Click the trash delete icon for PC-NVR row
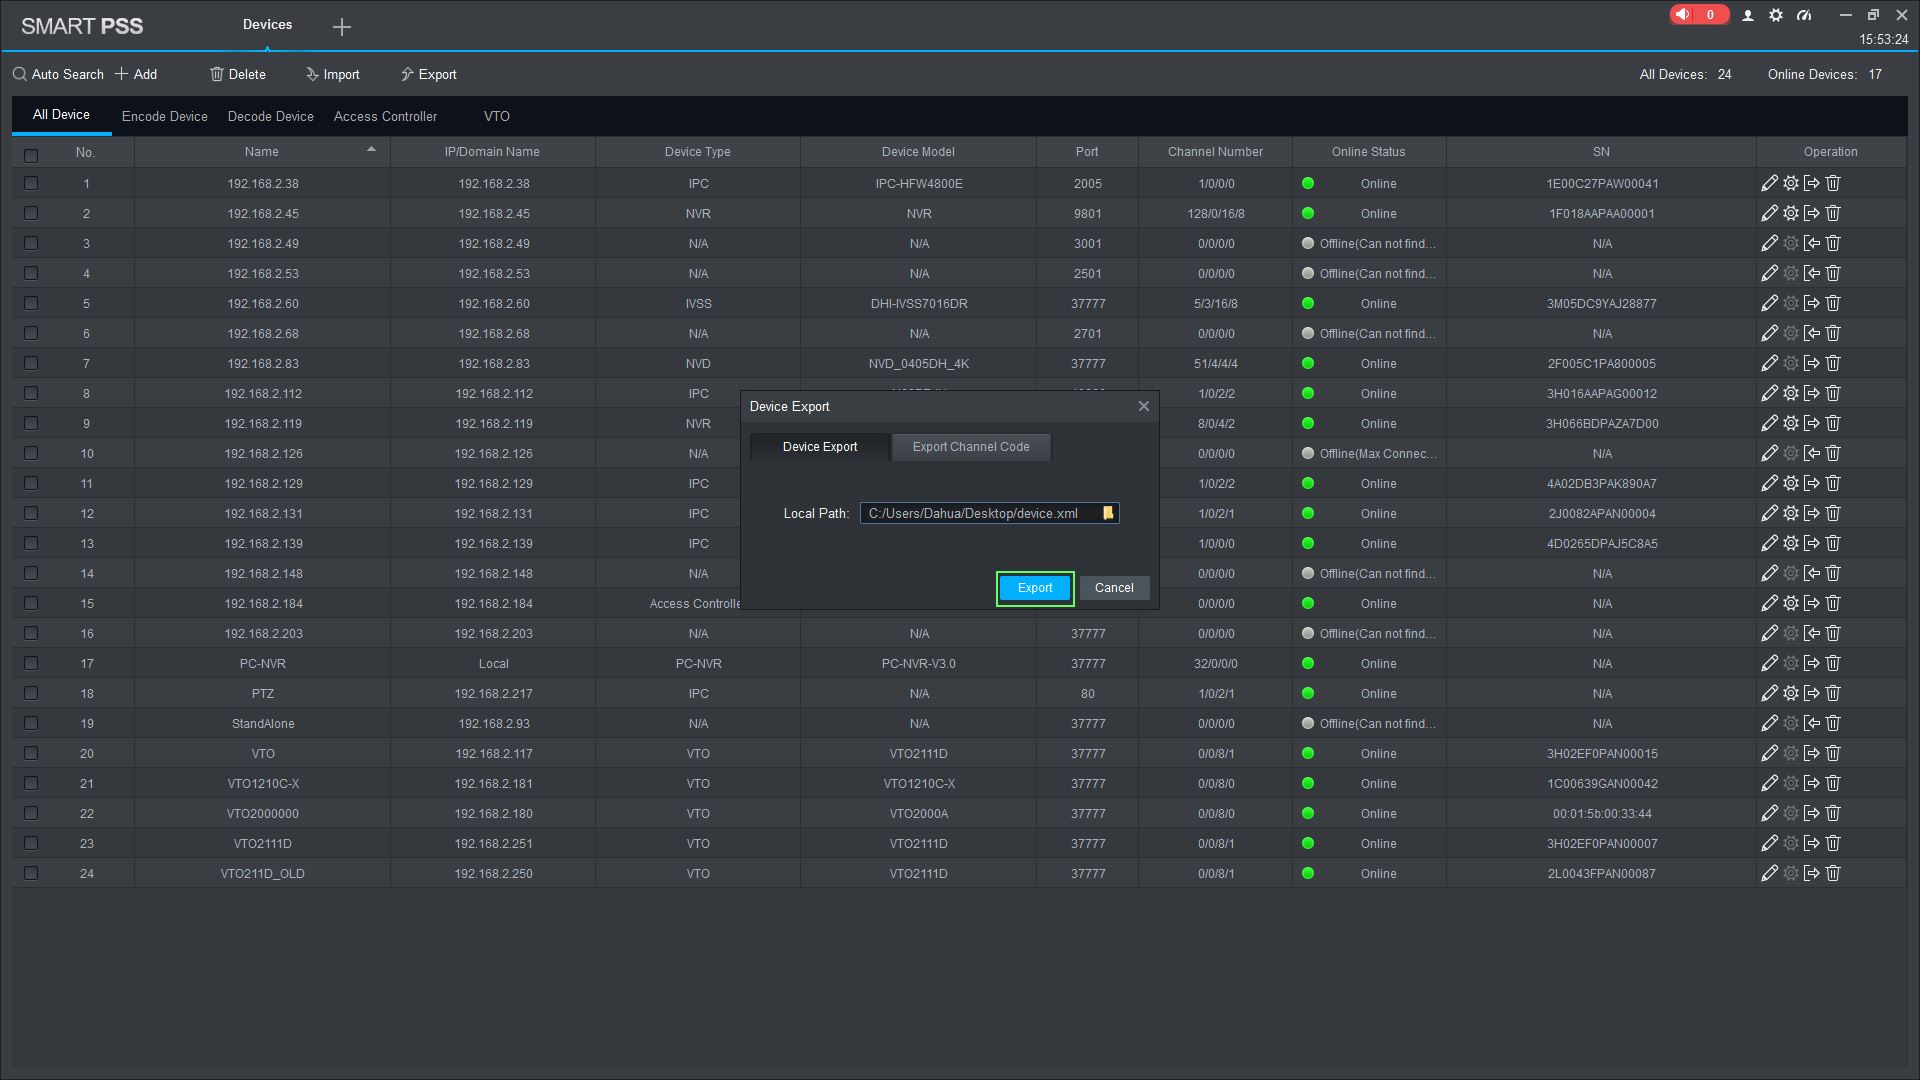1920x1080 pixels. click(1833, 664)
